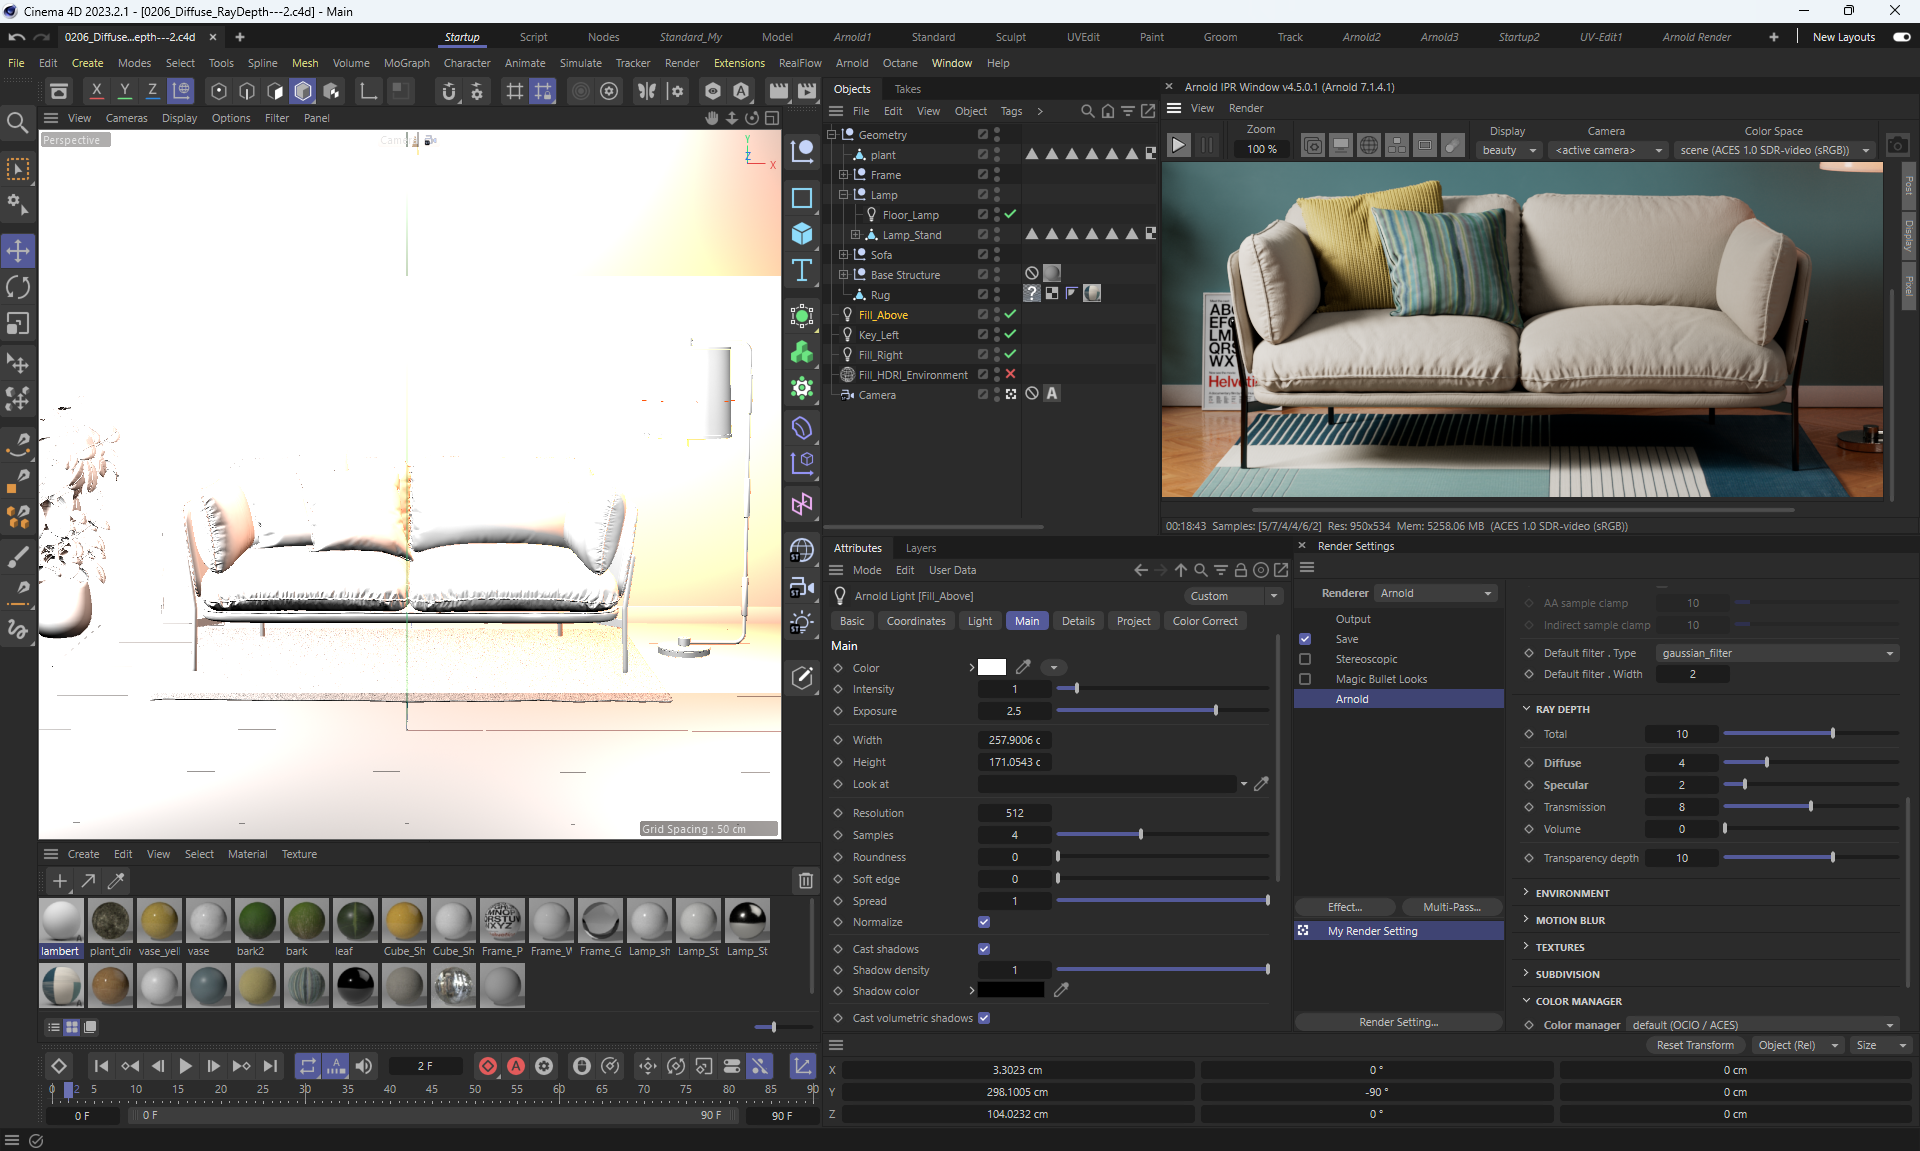Click the Text spline tool icon

point(802,271)
